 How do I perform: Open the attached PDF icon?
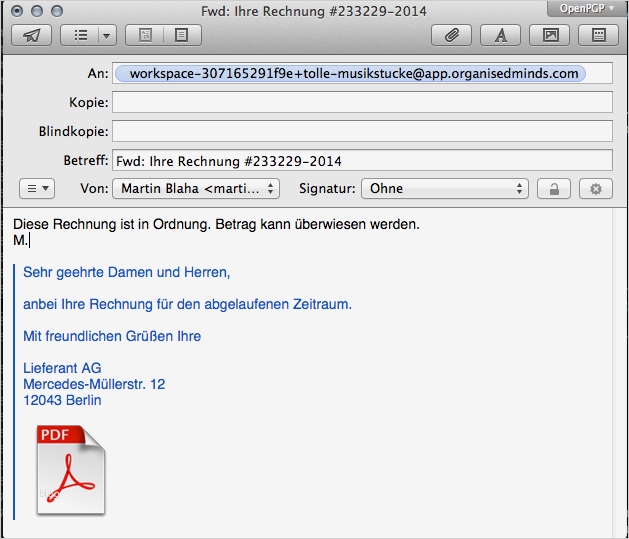coord(71,470)
